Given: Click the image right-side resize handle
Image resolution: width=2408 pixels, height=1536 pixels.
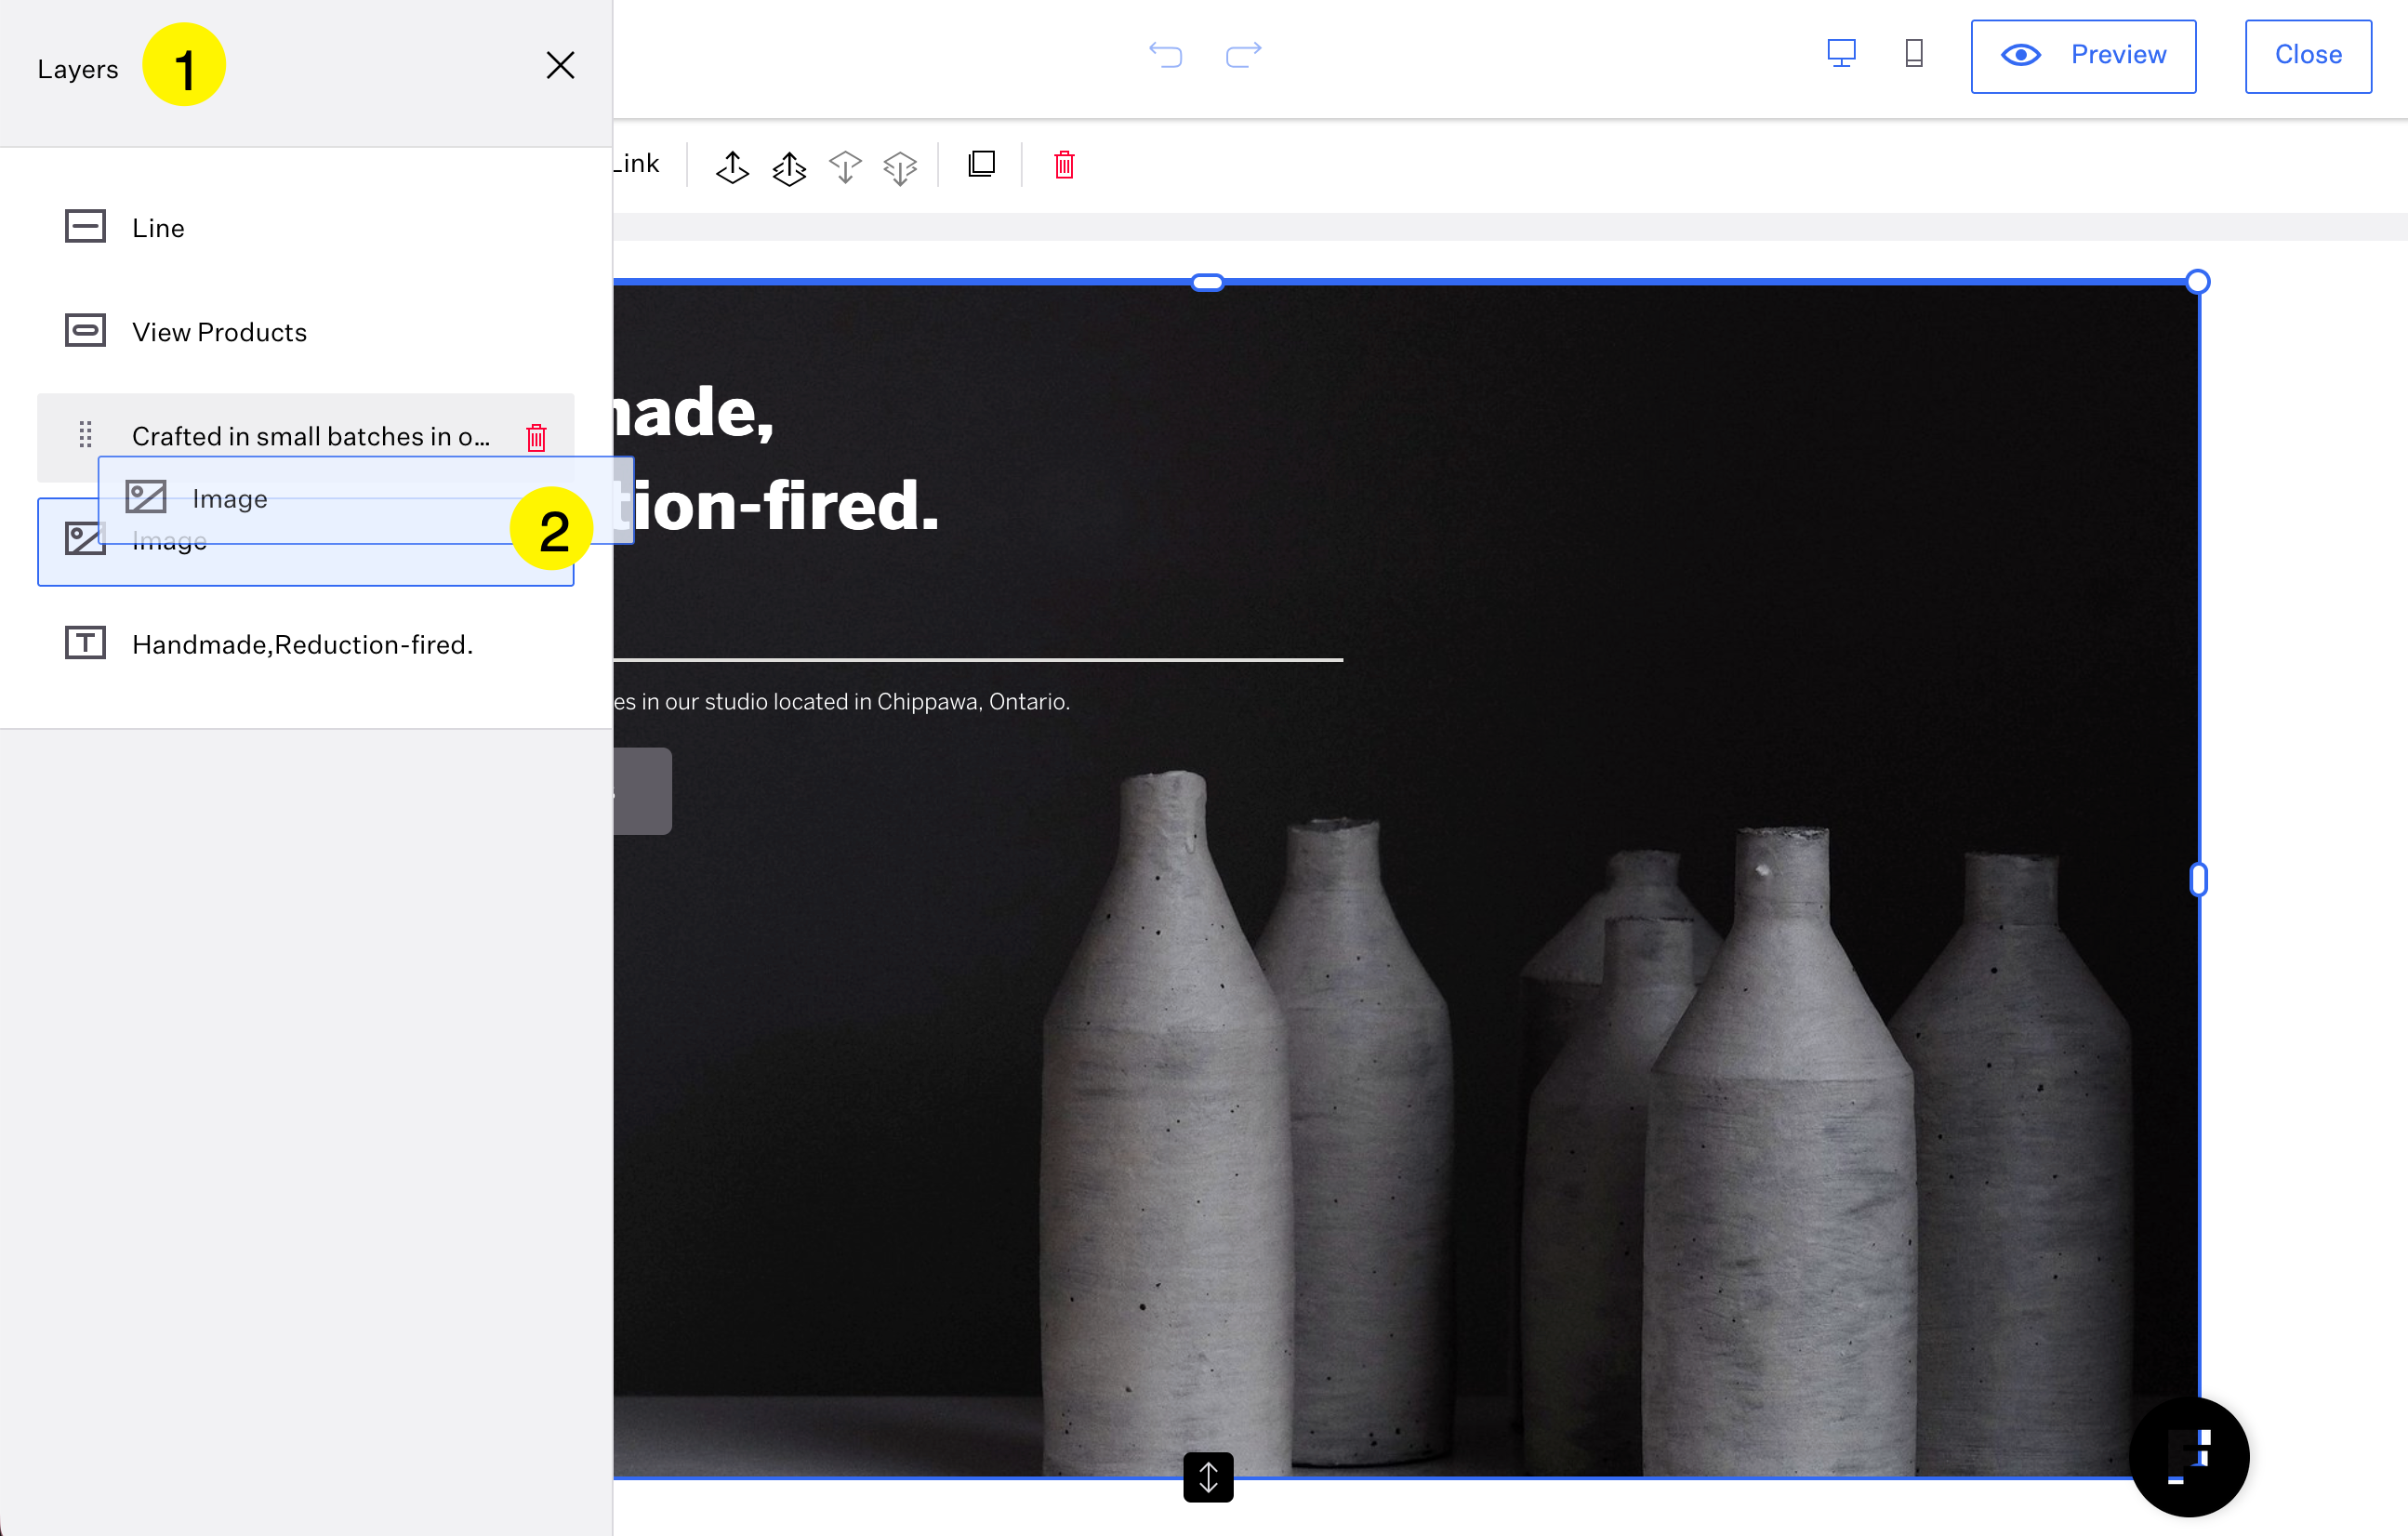Looking at the screenshot, I should 2198,879.
